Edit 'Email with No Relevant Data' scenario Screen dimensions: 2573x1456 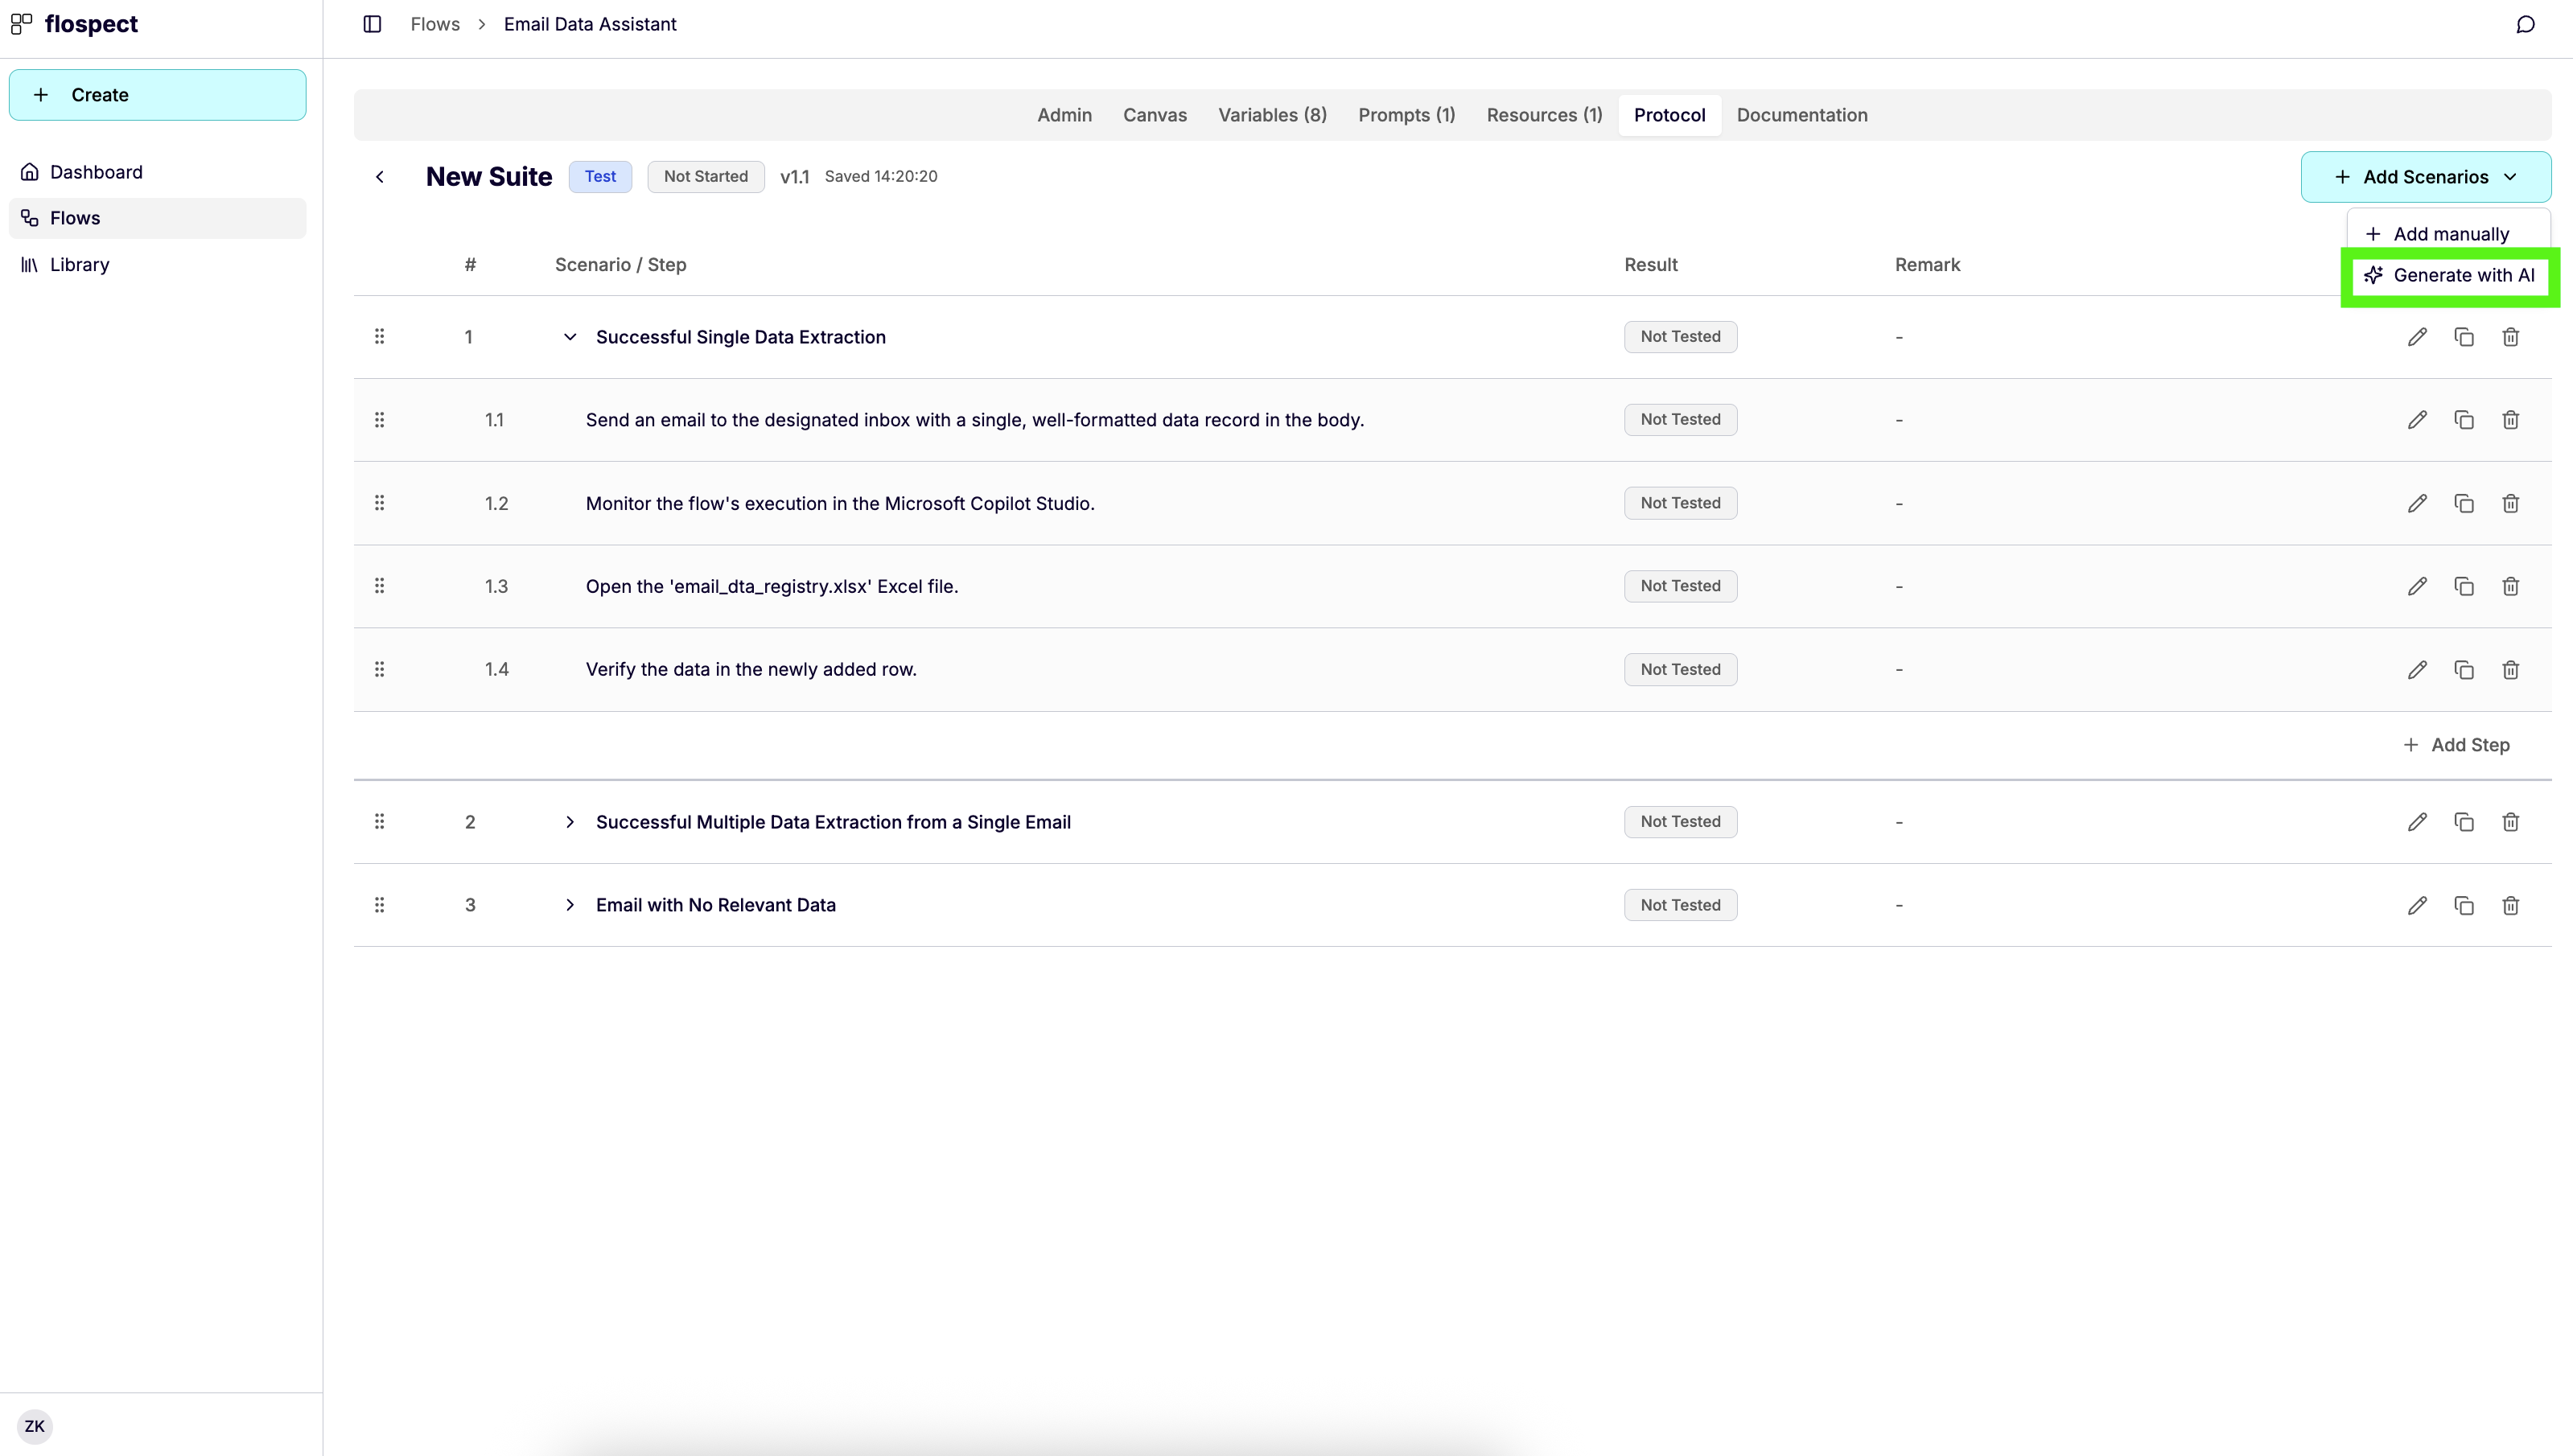[2418, 904]
